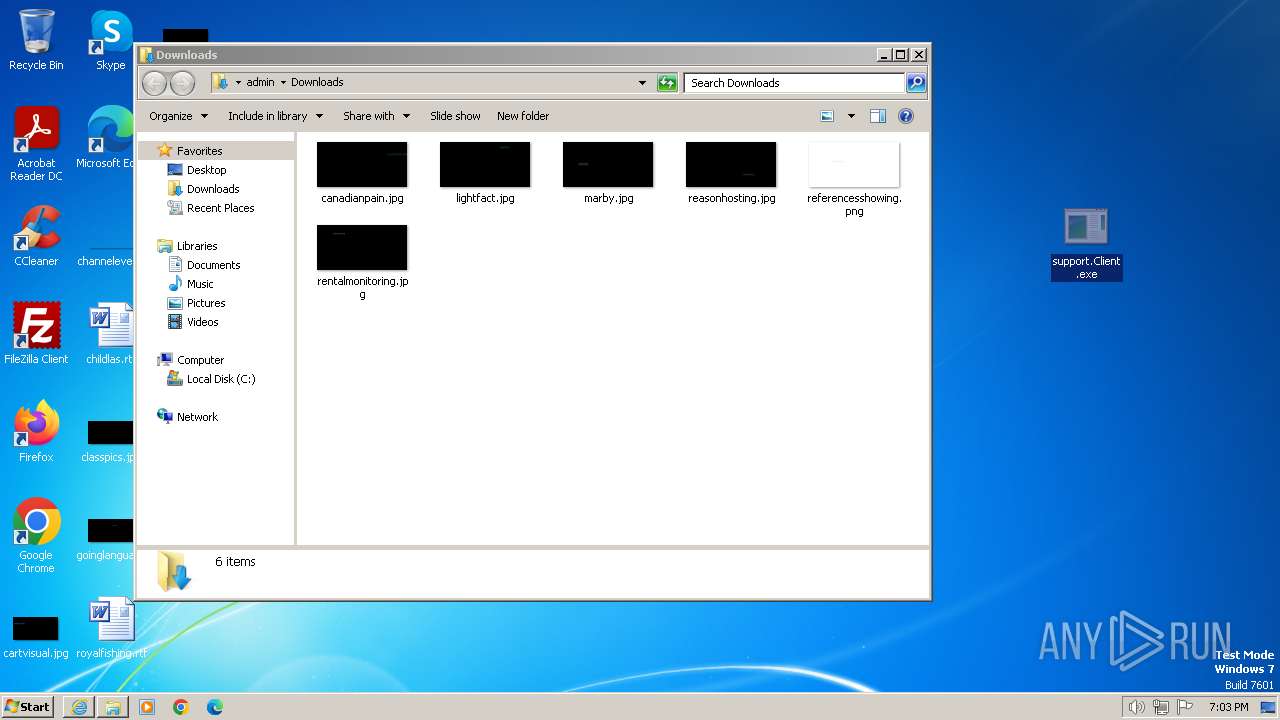Select Favorites in the navigation pane
The image size is (1280, 720).
[x=199, y=151]
